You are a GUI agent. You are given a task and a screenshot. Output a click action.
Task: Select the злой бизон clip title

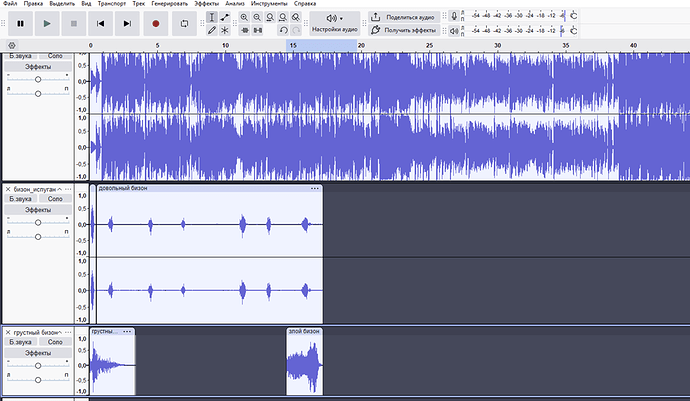[304, 331]
